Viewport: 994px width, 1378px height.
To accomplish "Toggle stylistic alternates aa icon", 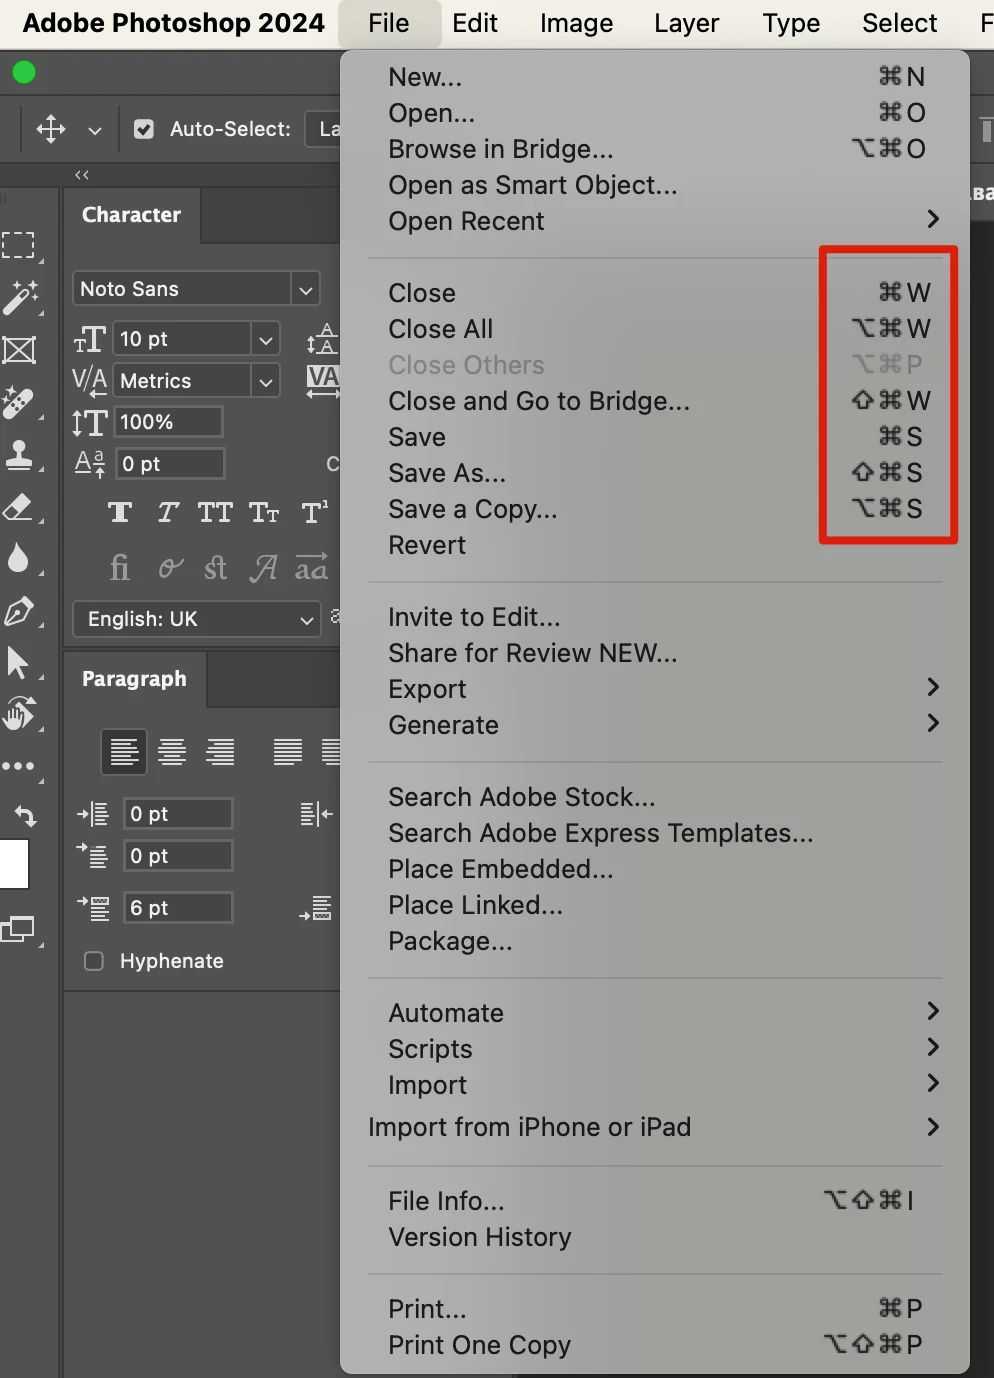I will (311, 567).
